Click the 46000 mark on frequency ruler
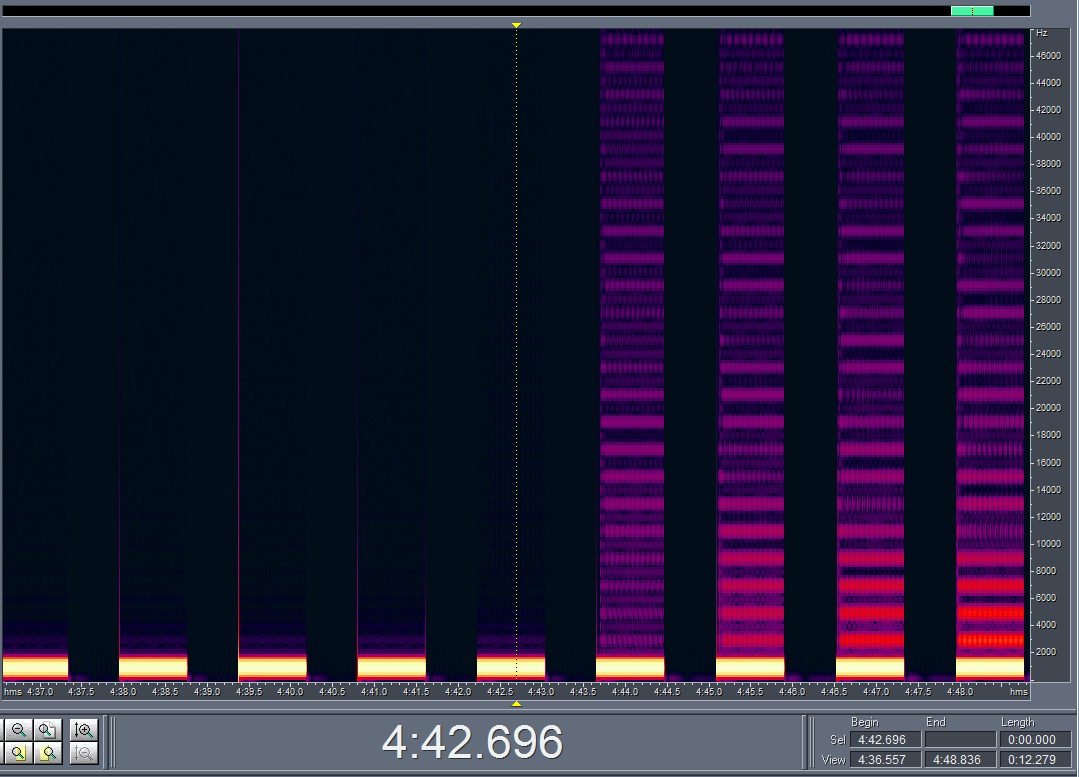 pyautogui.click(x=1048, y=56)
